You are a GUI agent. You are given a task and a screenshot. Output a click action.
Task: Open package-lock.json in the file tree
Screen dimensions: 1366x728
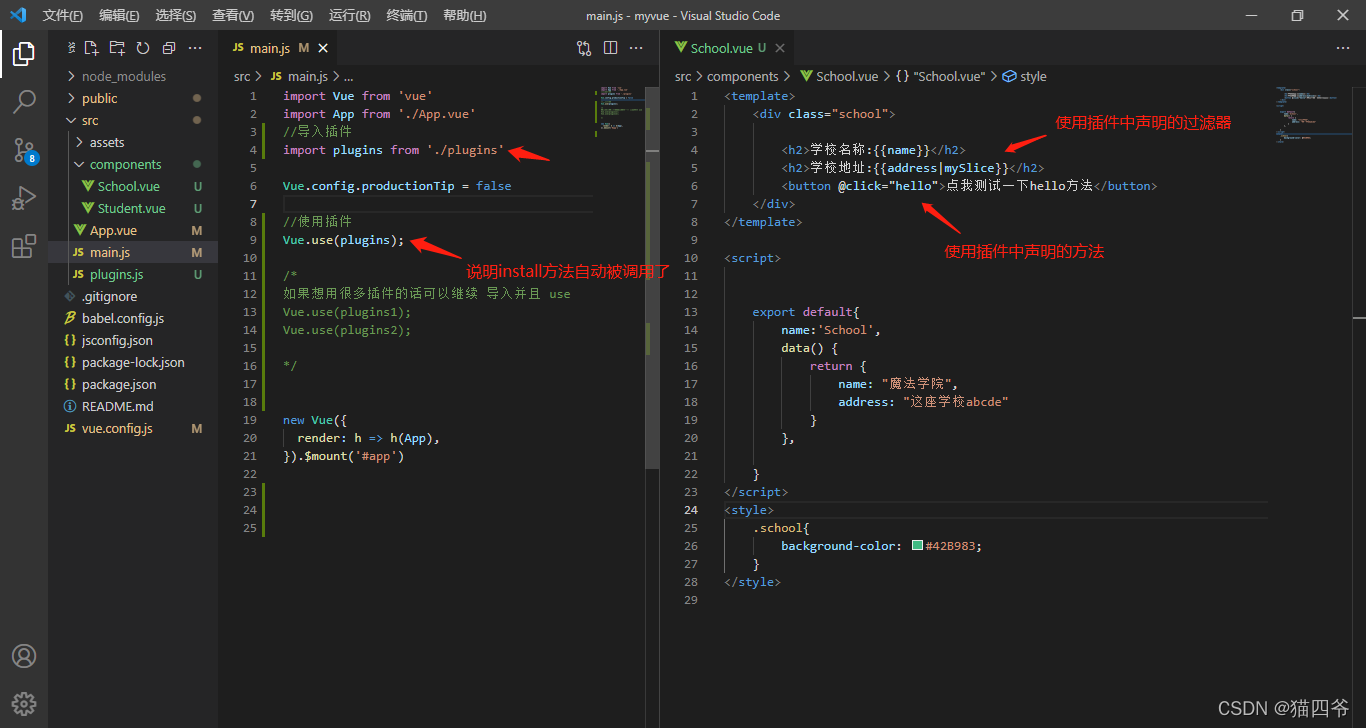(133, 362)
